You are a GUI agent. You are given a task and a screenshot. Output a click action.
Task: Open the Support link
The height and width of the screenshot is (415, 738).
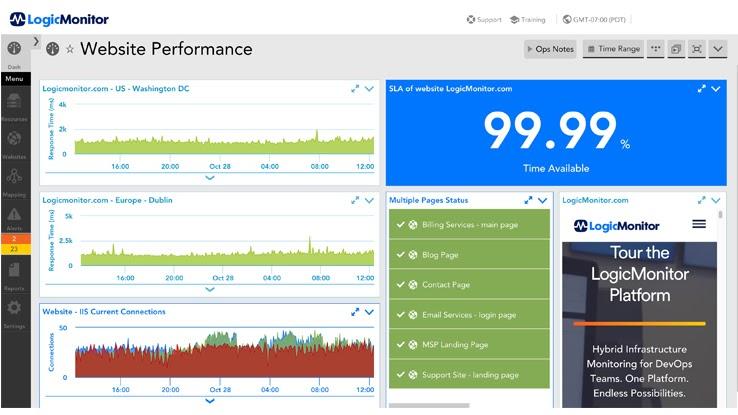(484, 19)
